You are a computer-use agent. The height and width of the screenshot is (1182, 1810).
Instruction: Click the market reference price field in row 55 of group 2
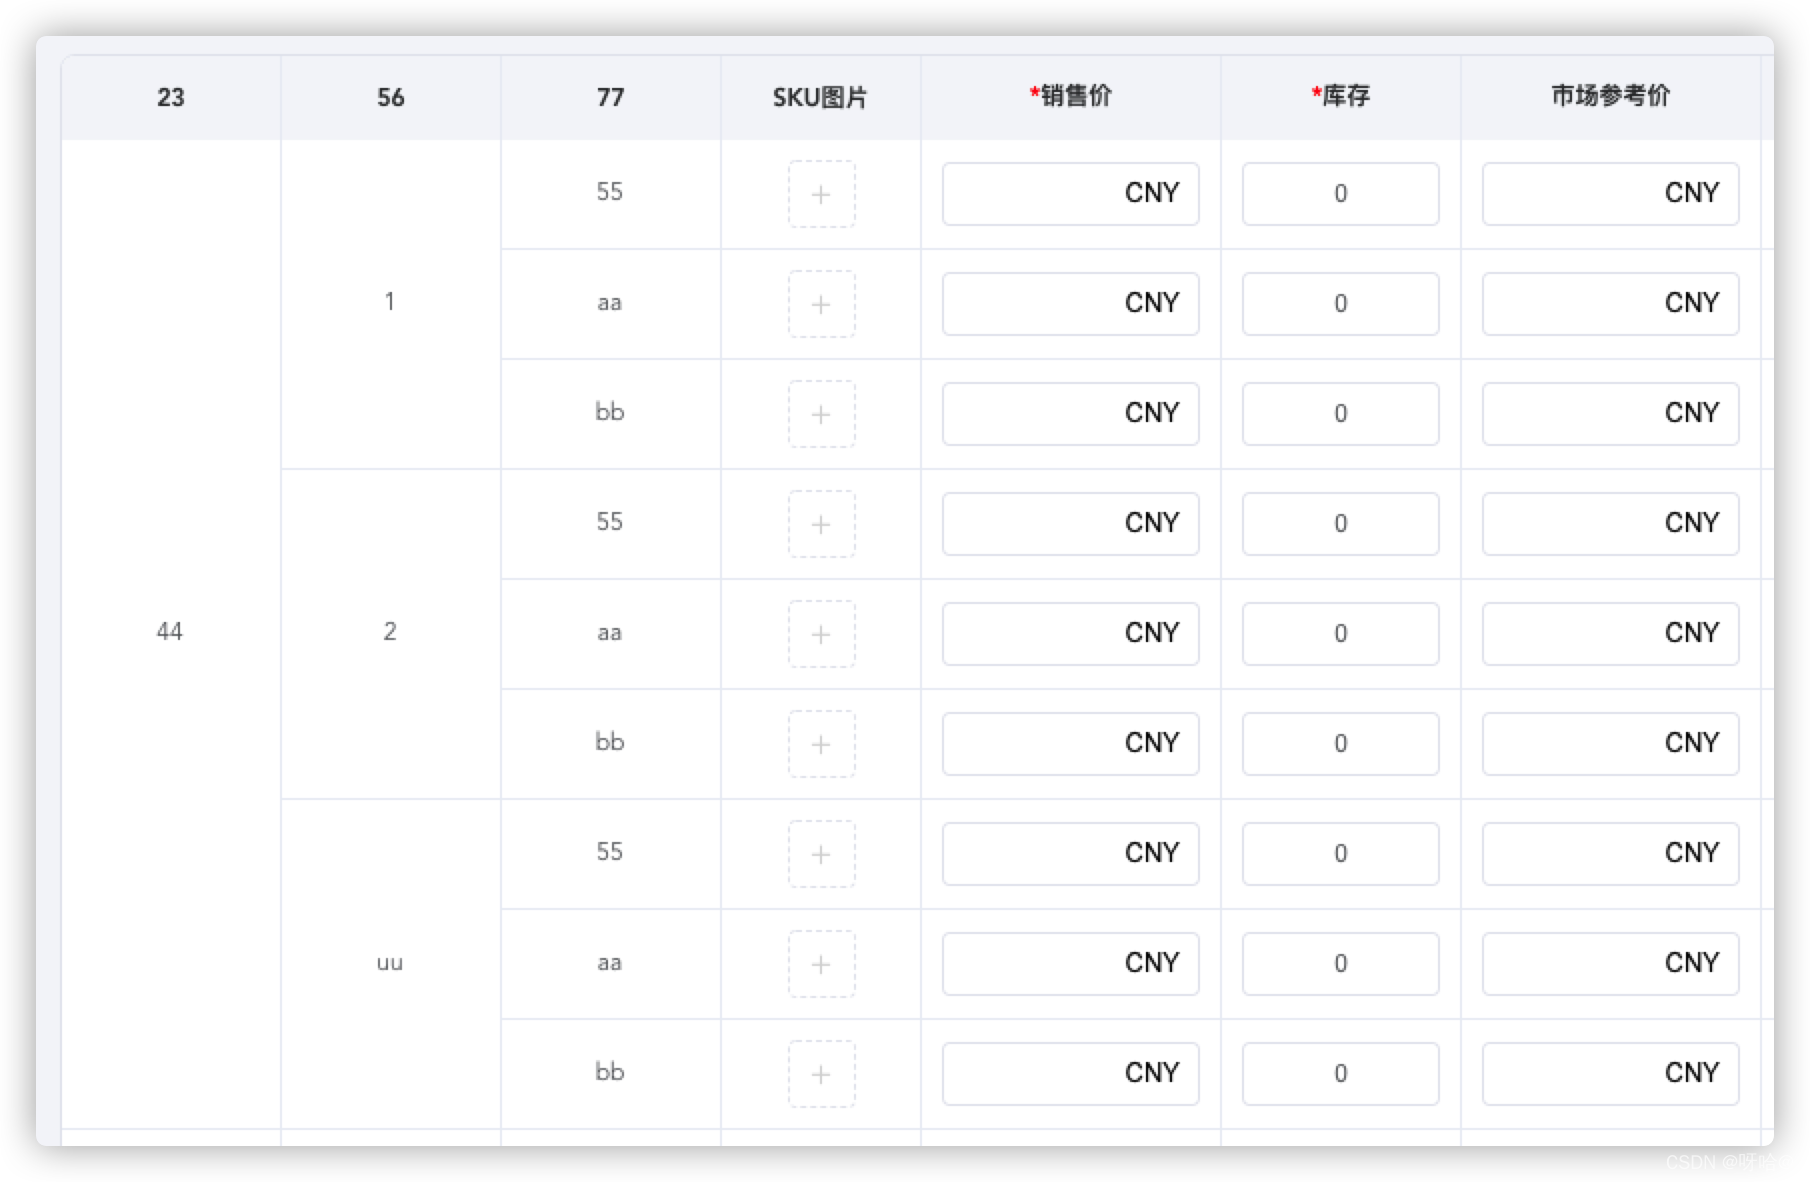[1609, 523]
